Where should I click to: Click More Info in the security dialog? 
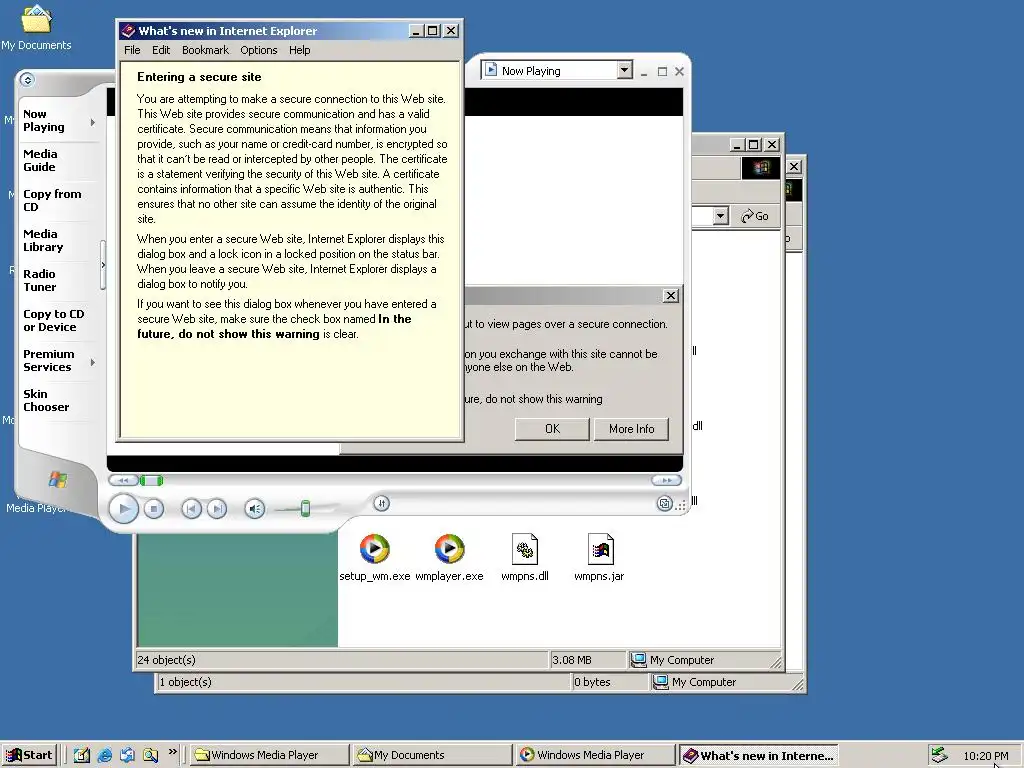point(632,429)
